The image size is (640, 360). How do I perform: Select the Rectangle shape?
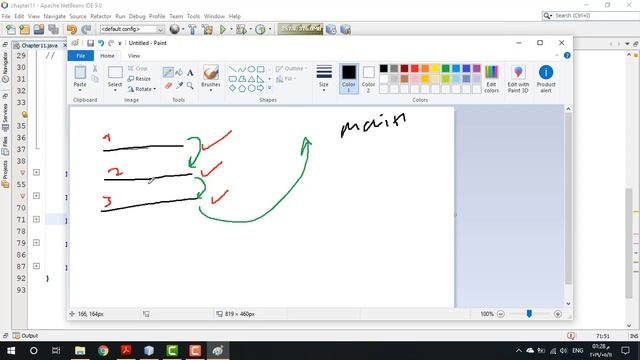pyautogui.click(x=260, y=69)
